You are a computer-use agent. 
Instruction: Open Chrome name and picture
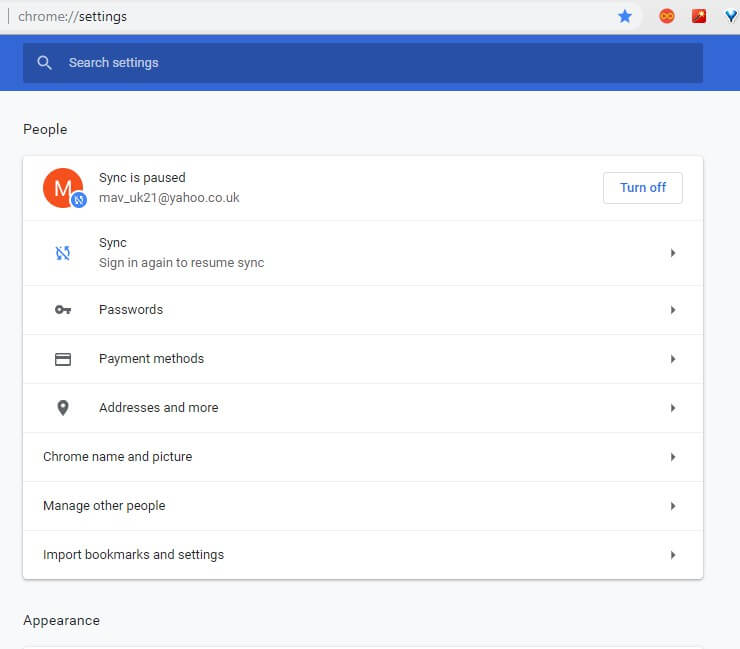[x=118, y=457]
